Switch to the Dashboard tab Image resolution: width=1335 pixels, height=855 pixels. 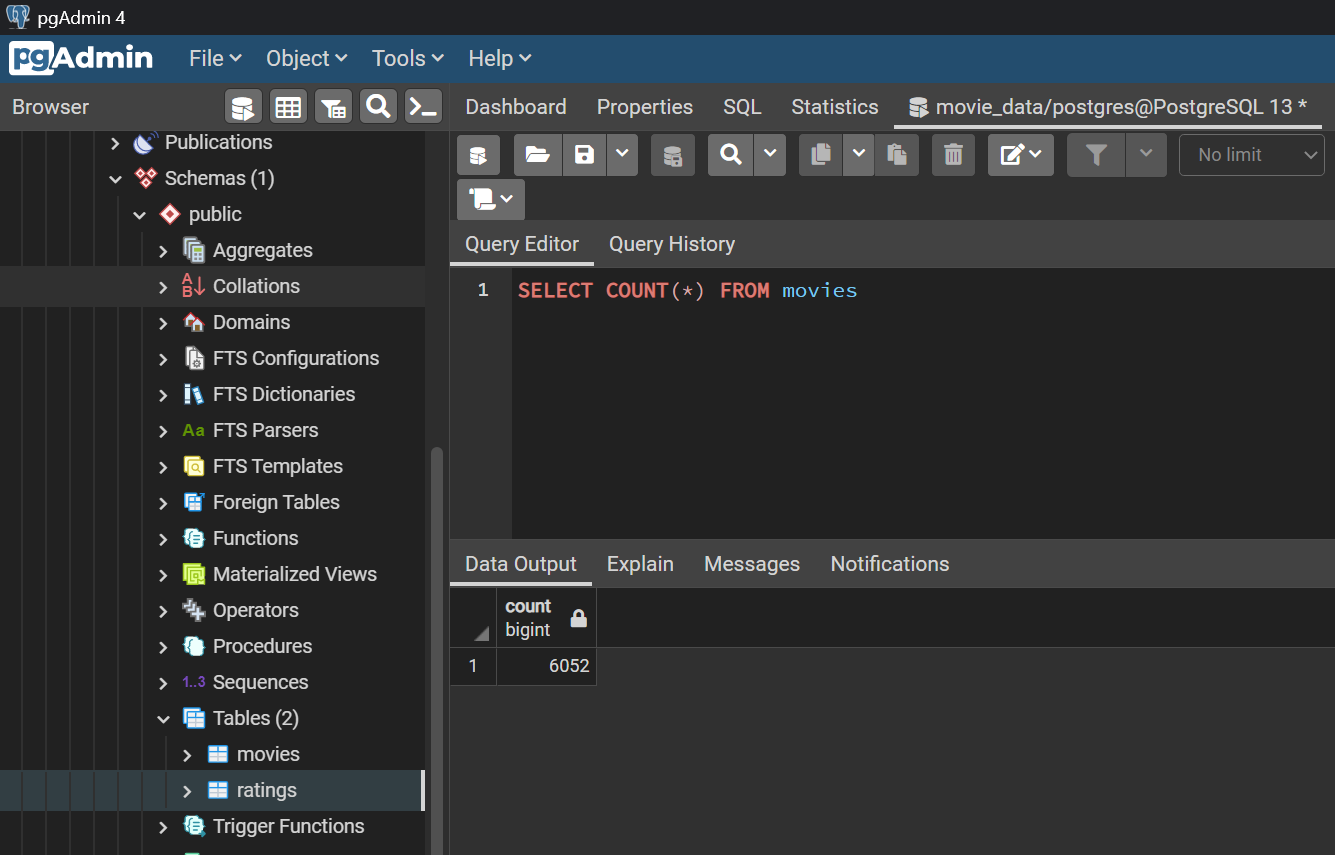(516, 107)
